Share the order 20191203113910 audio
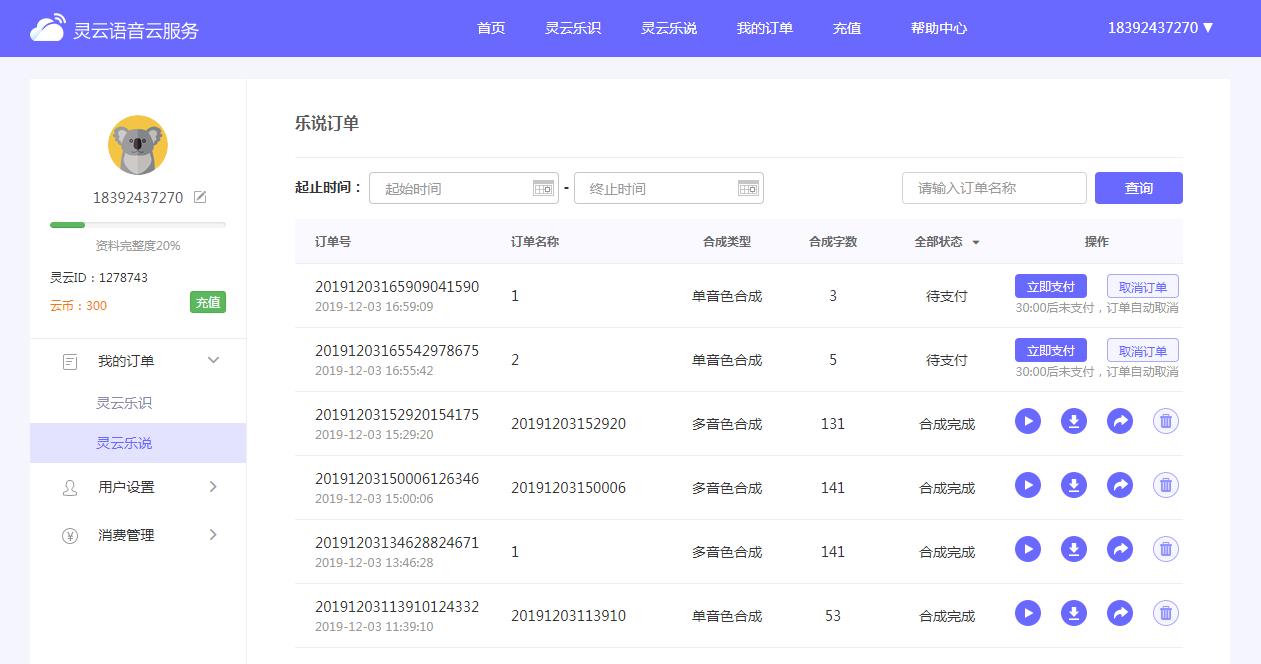This screenshot has width=1261, height=664. point(1120,614)
